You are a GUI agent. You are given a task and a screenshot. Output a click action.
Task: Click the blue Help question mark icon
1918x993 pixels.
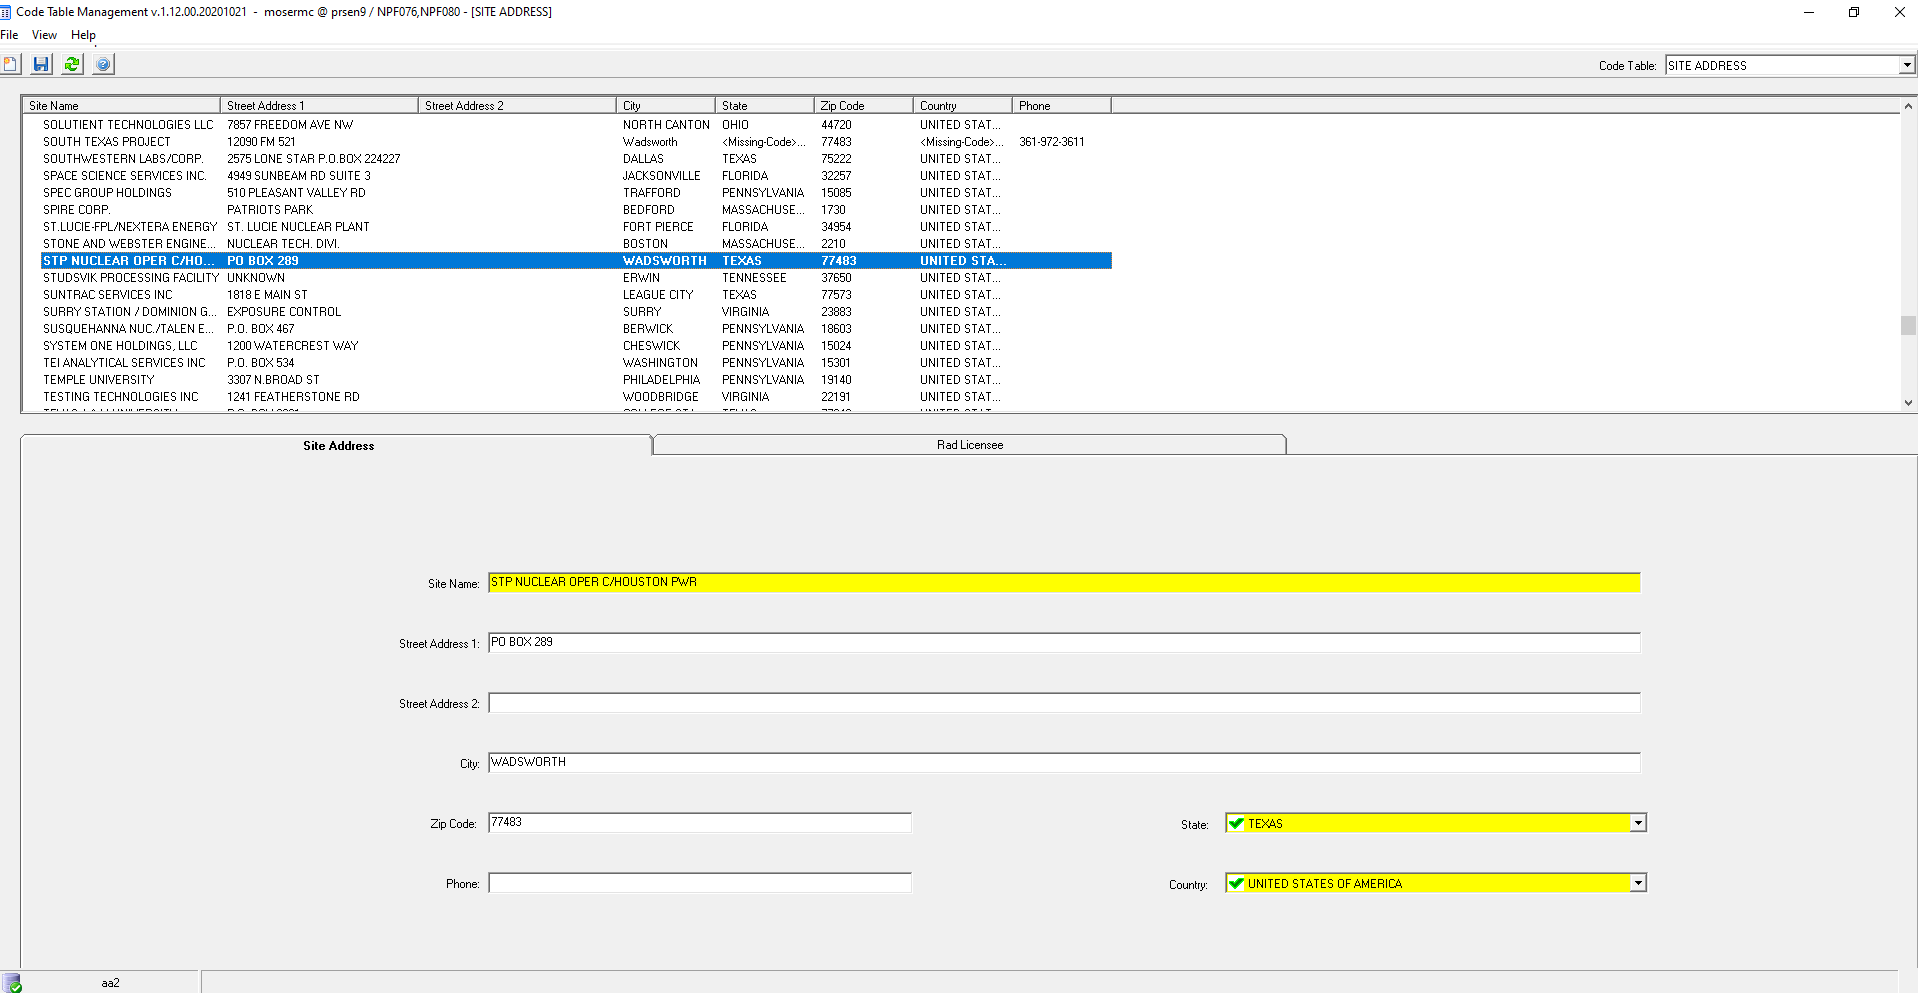(x=103, y=64)
